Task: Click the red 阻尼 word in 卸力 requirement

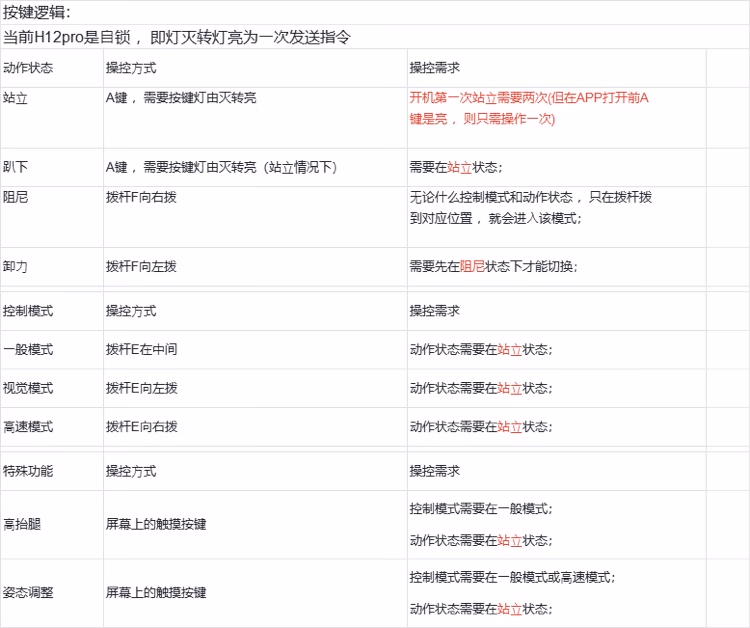Action: tap(471, 266)
